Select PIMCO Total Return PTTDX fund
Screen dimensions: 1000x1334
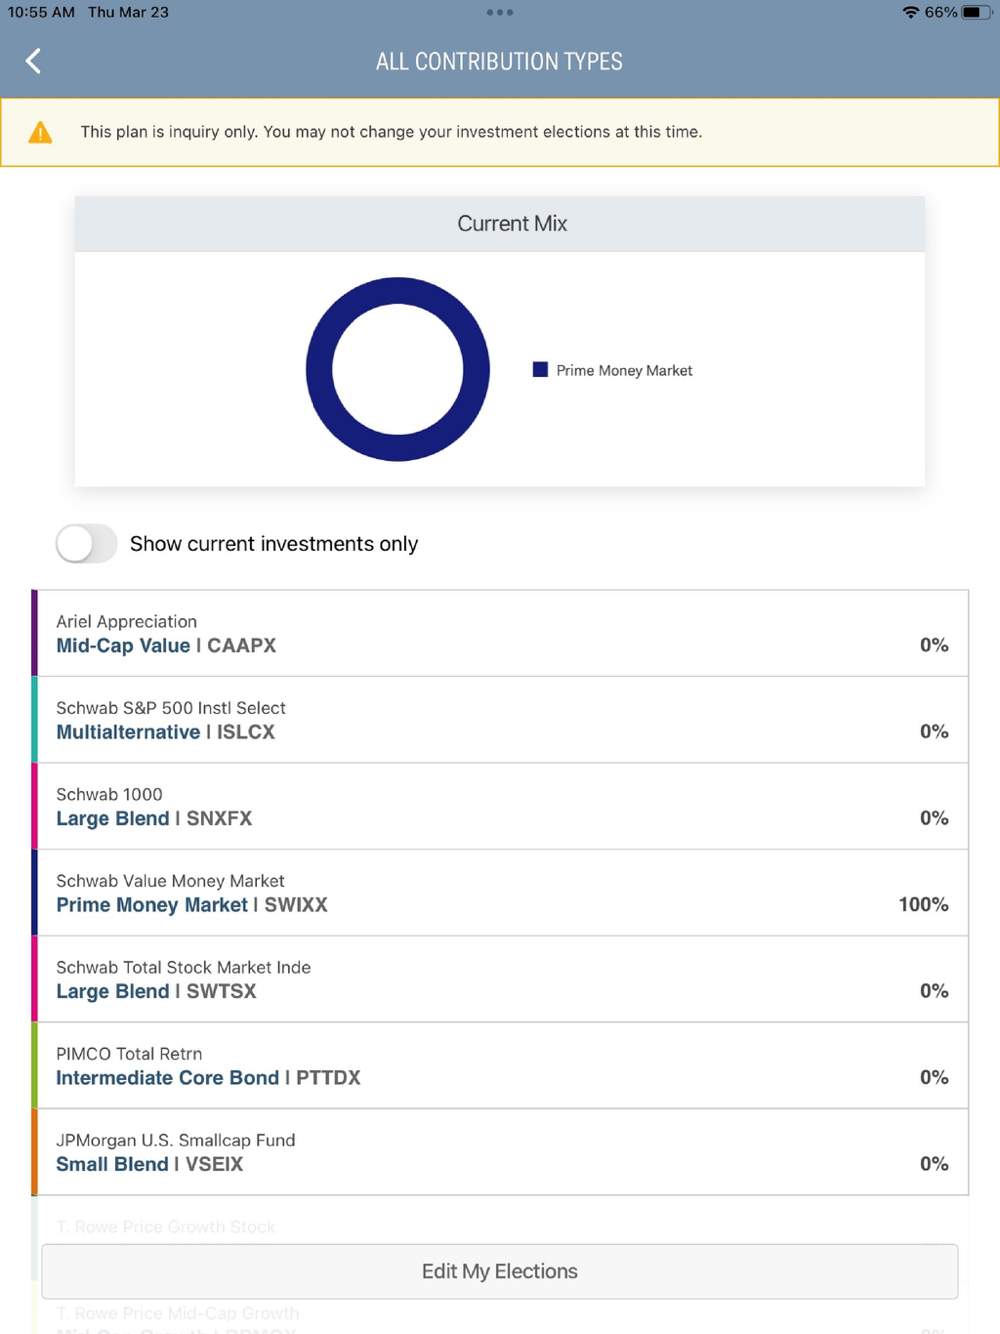(x=500, y=1066)
